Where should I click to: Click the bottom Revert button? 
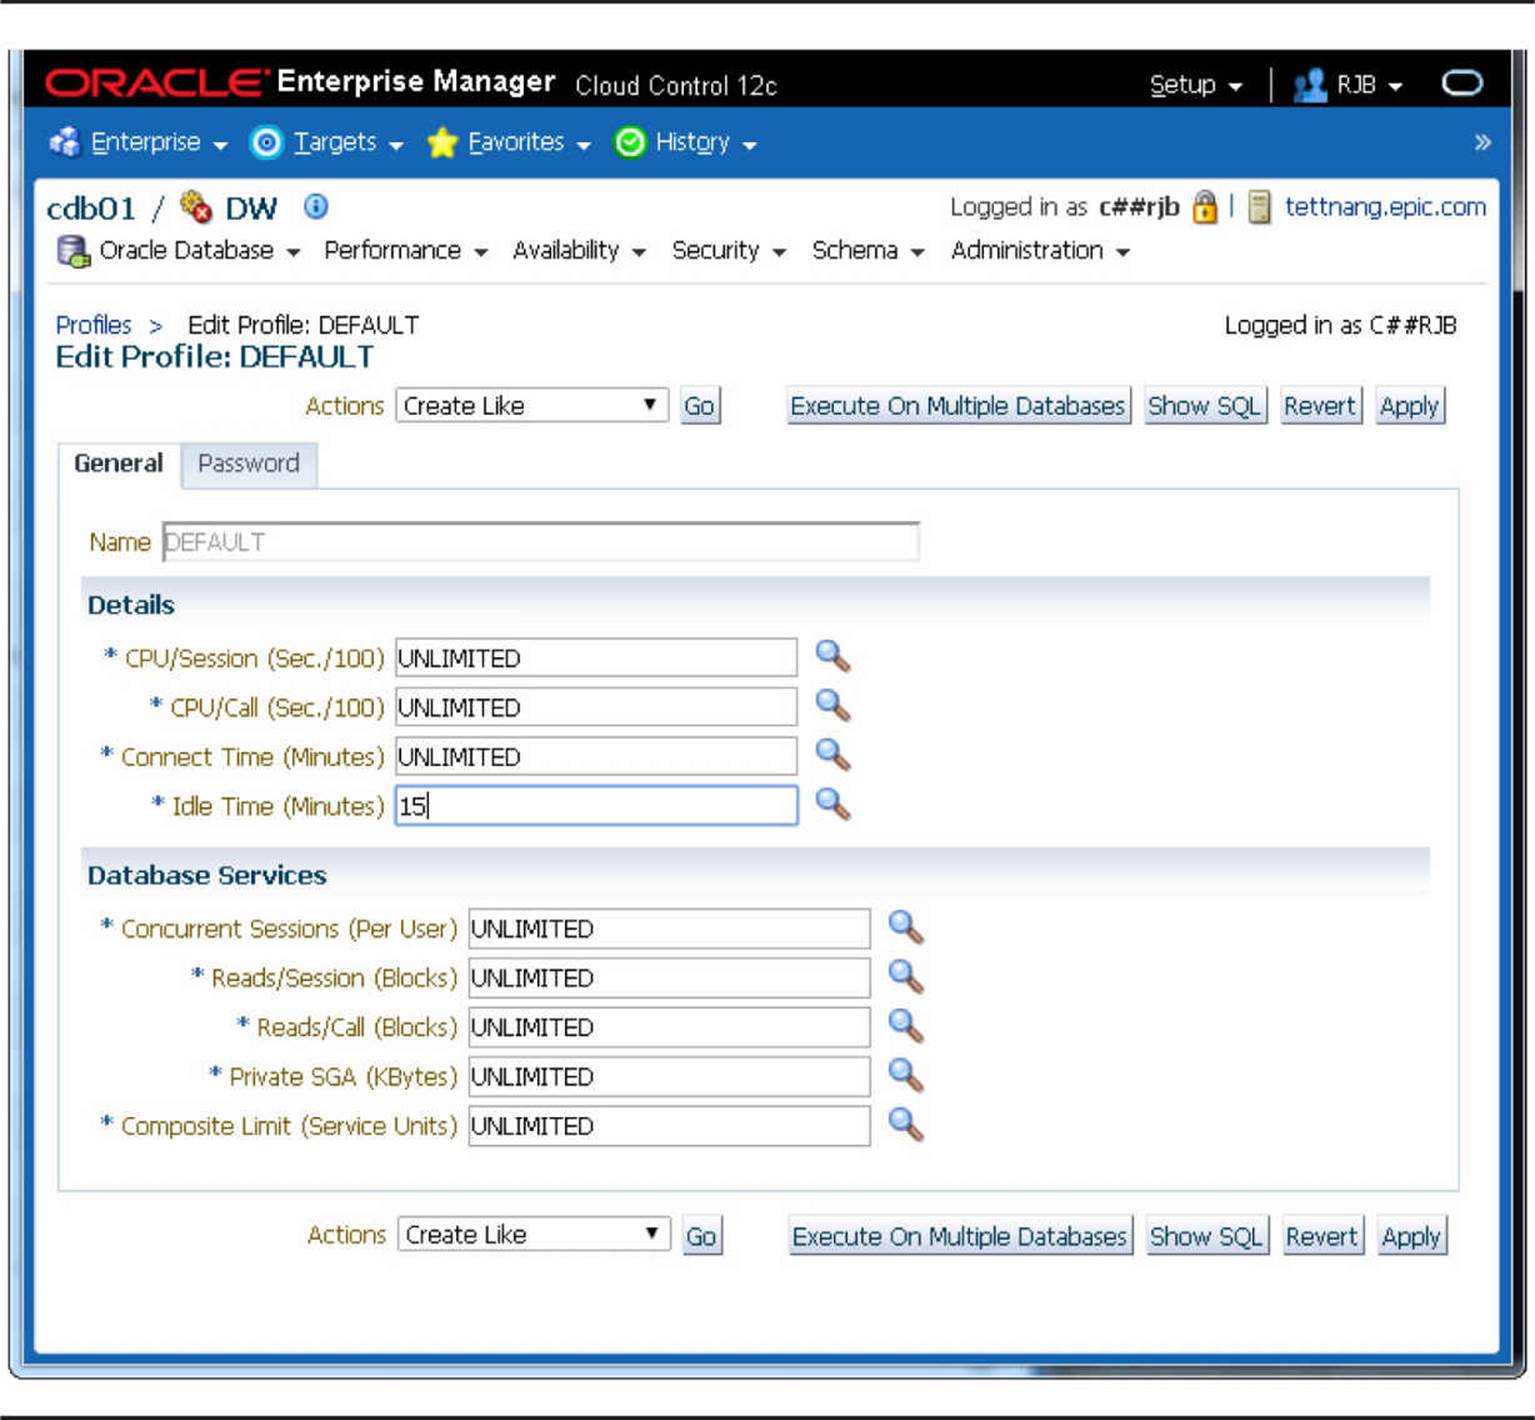(x=1322, y=1236)
